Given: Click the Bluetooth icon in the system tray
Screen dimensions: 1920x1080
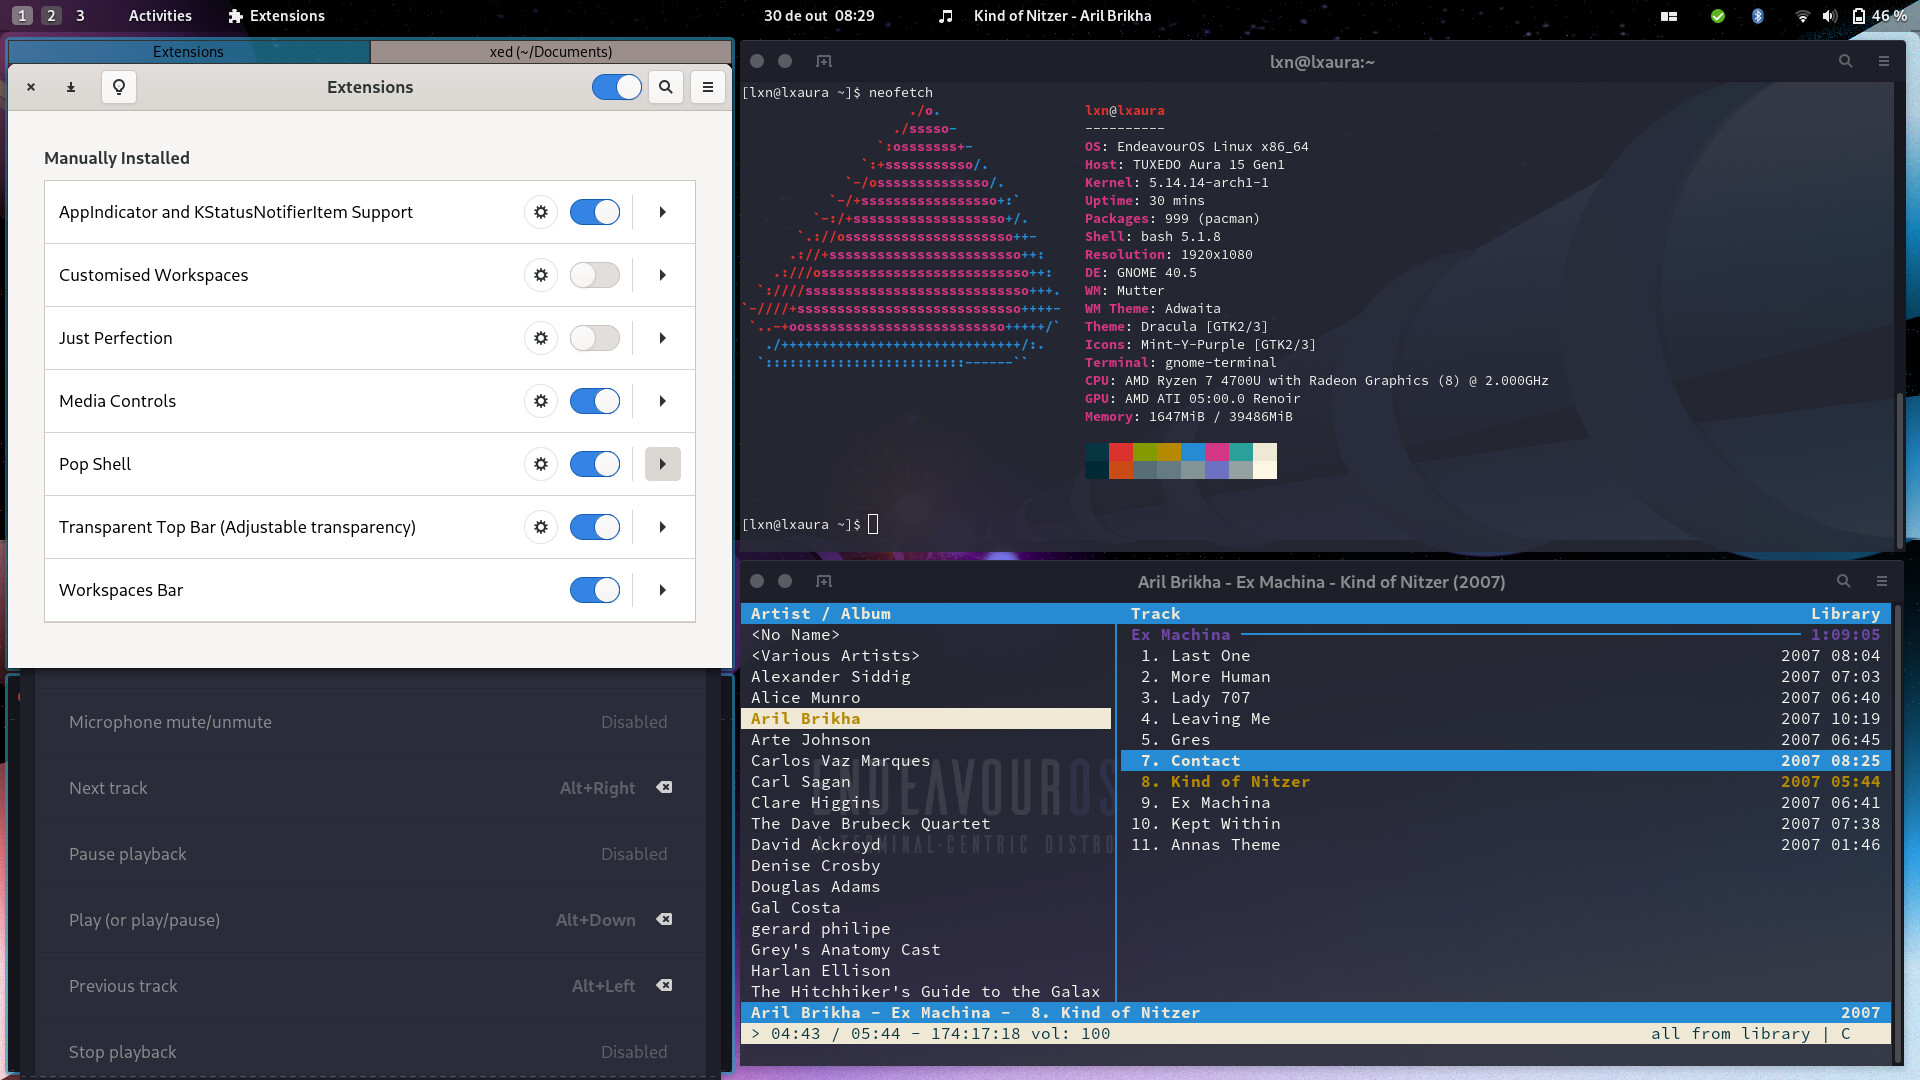Looking at the screenshot, I should click(1758, 16).
